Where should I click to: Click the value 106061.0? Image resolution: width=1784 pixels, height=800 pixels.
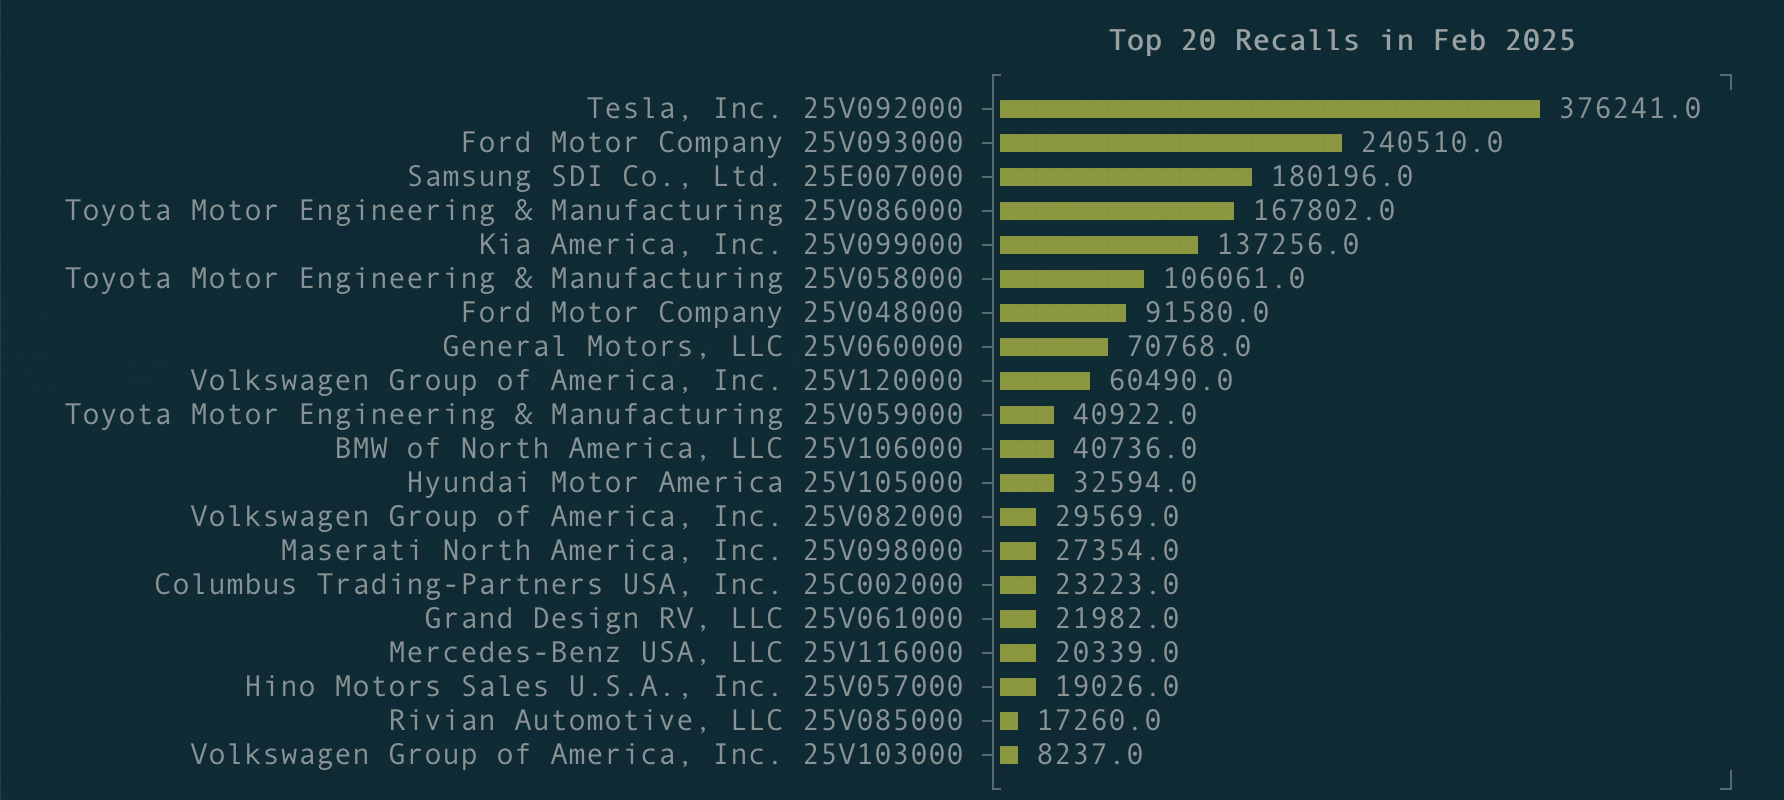[x=1234, y=278]
